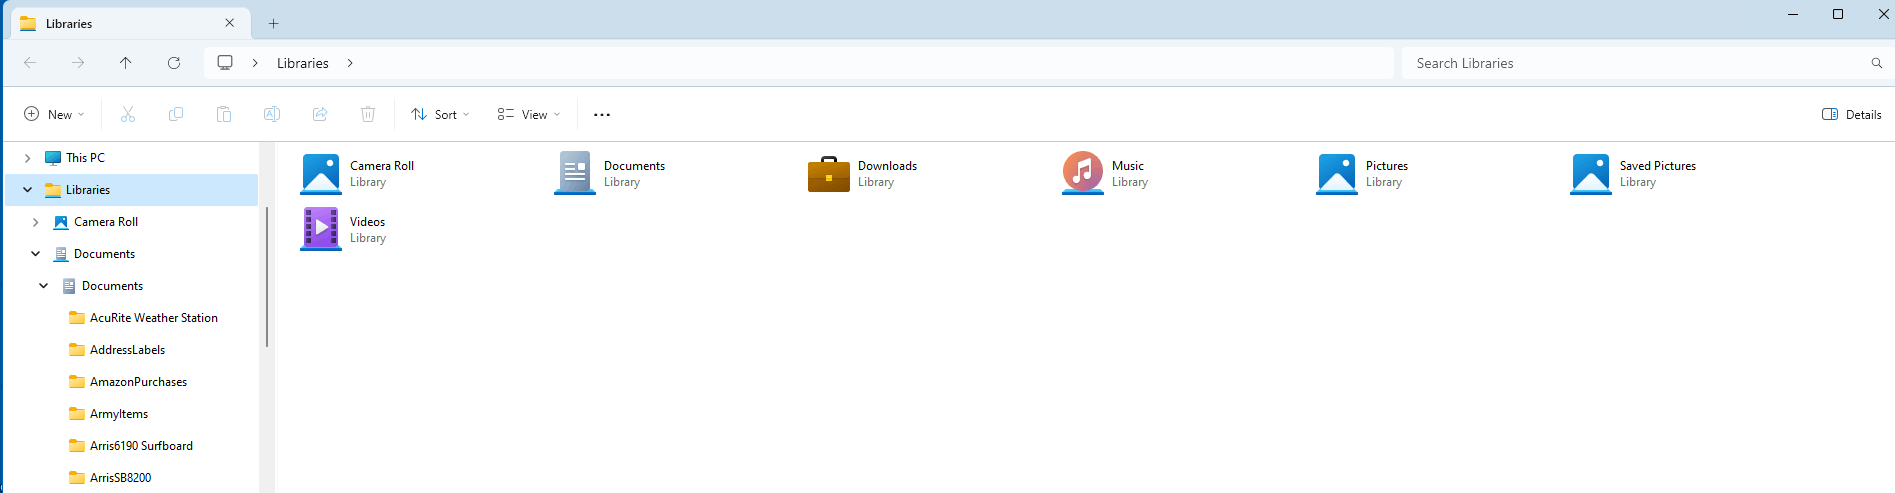Minimize the File Explorer window
The image size is (1895, 493).
pos(1793,14)
